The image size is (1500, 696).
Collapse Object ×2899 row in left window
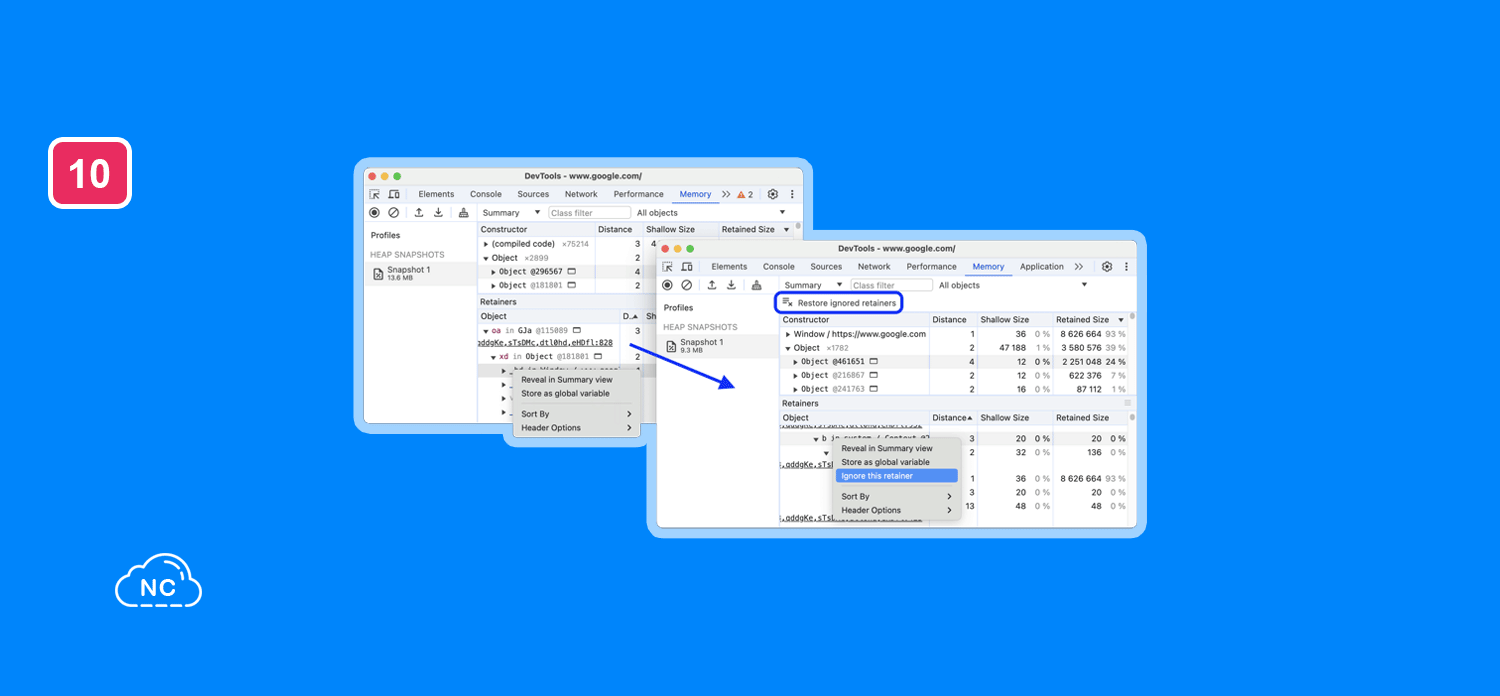[x=486, y=258]
